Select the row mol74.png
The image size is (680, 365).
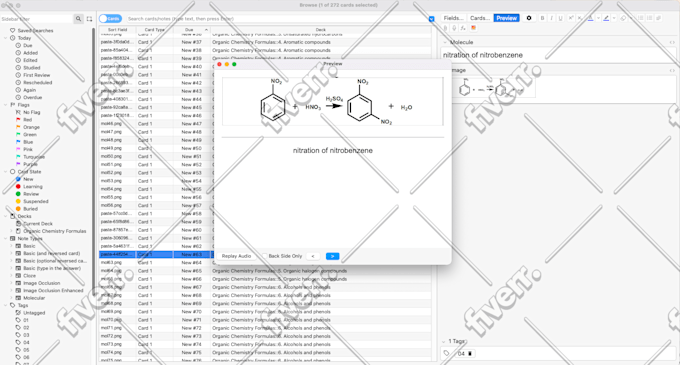265,352
